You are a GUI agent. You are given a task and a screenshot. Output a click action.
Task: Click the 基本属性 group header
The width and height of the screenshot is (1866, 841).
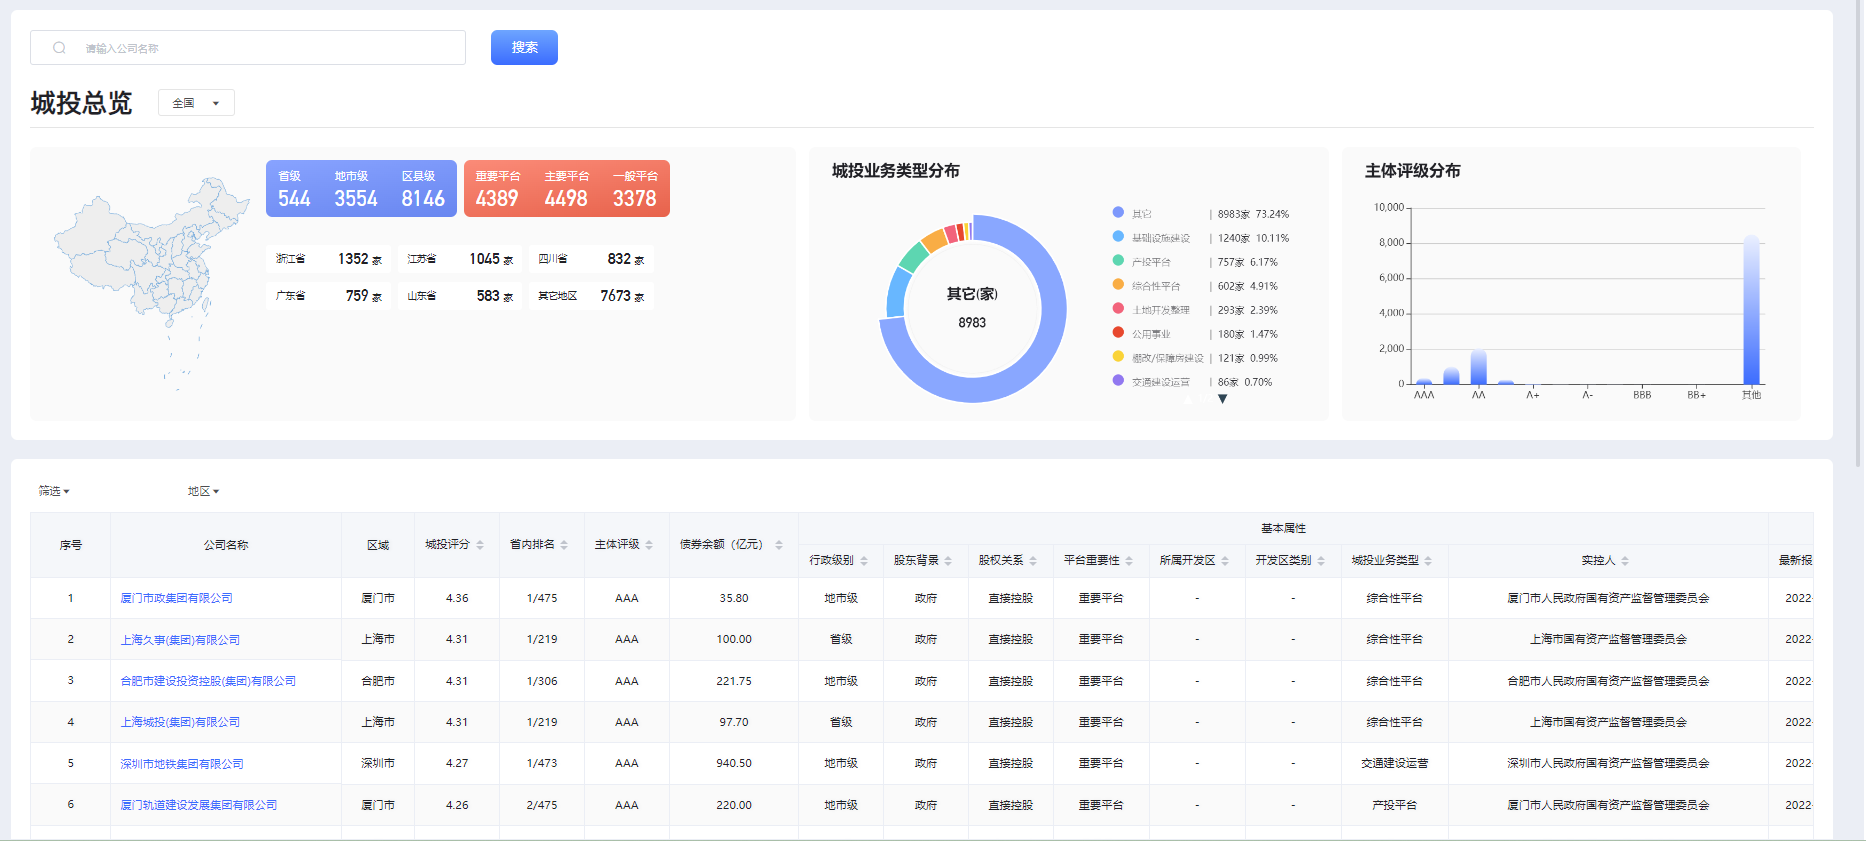pyautogui.click(x=1283, y=528)
